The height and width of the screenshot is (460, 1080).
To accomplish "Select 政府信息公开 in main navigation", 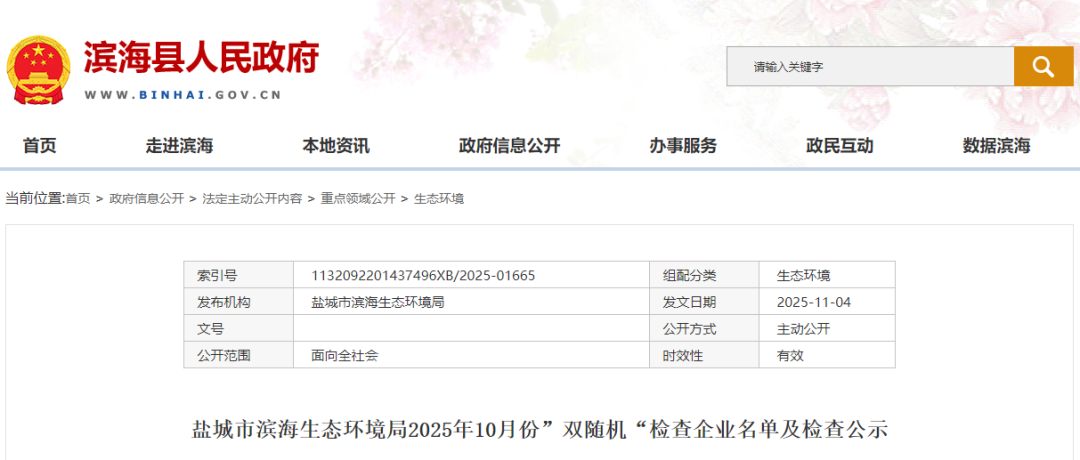I will (509, 146).
